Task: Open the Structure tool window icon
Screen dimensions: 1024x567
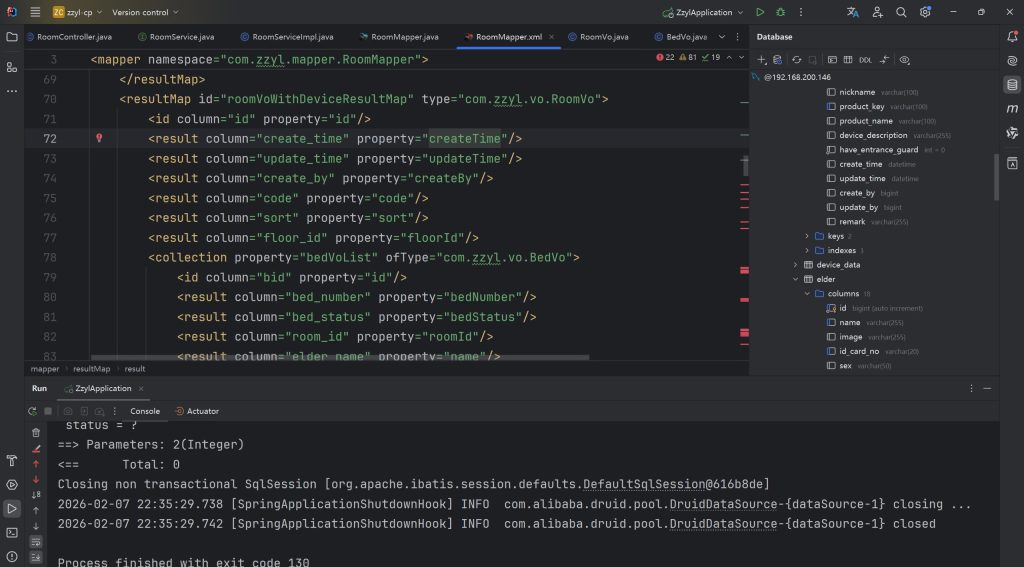Action: tap(12, 67)
